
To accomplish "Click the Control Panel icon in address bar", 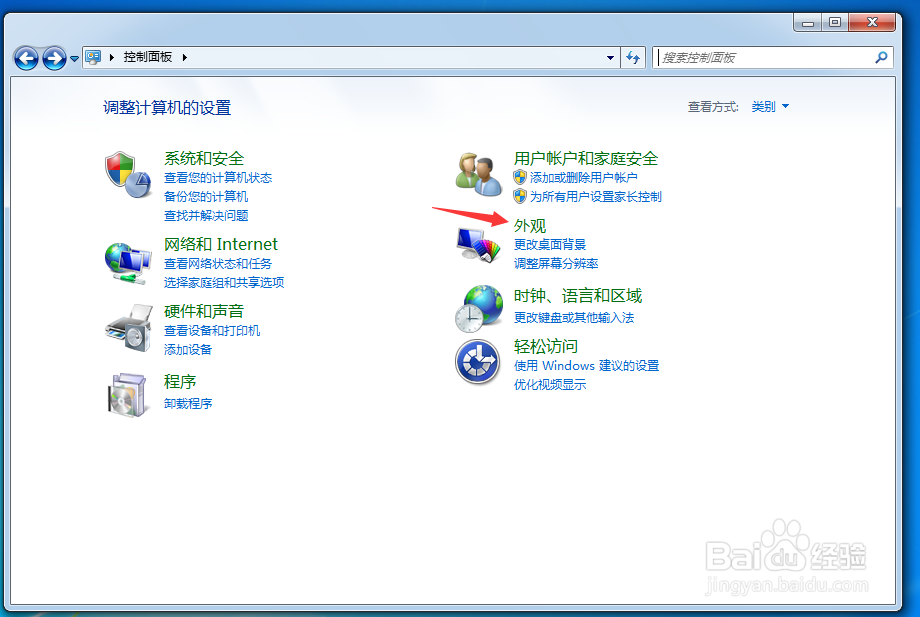I will (92, 57).
